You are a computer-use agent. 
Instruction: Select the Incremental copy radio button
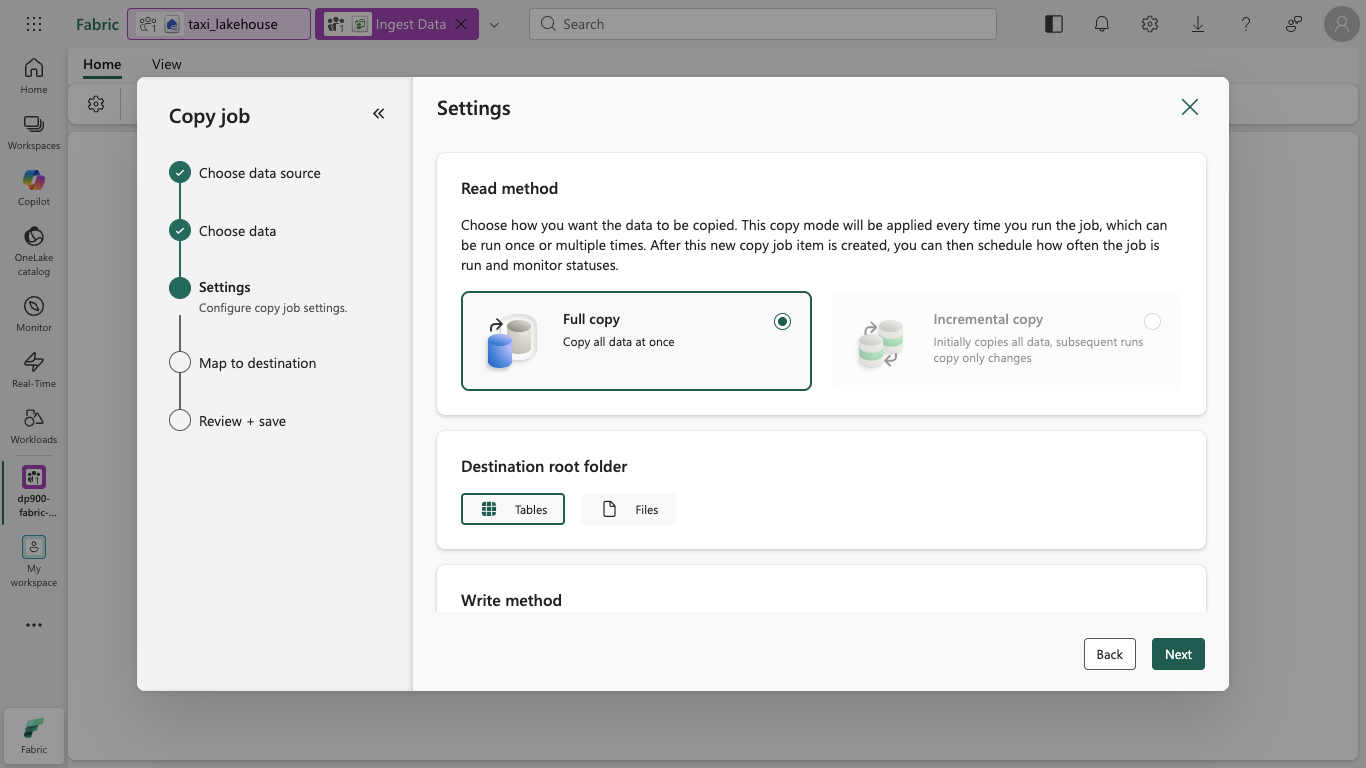tap(1153, 321)
